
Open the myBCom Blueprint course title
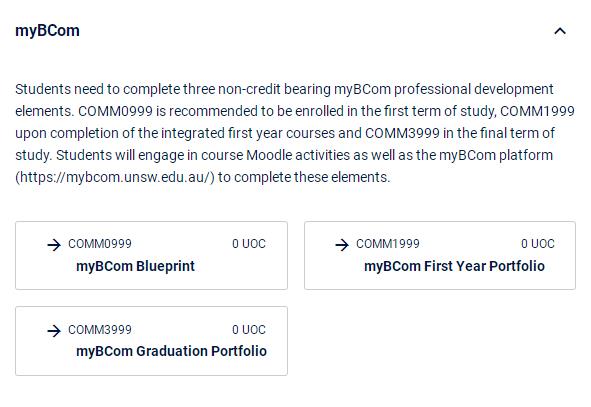tap(135, 266)
